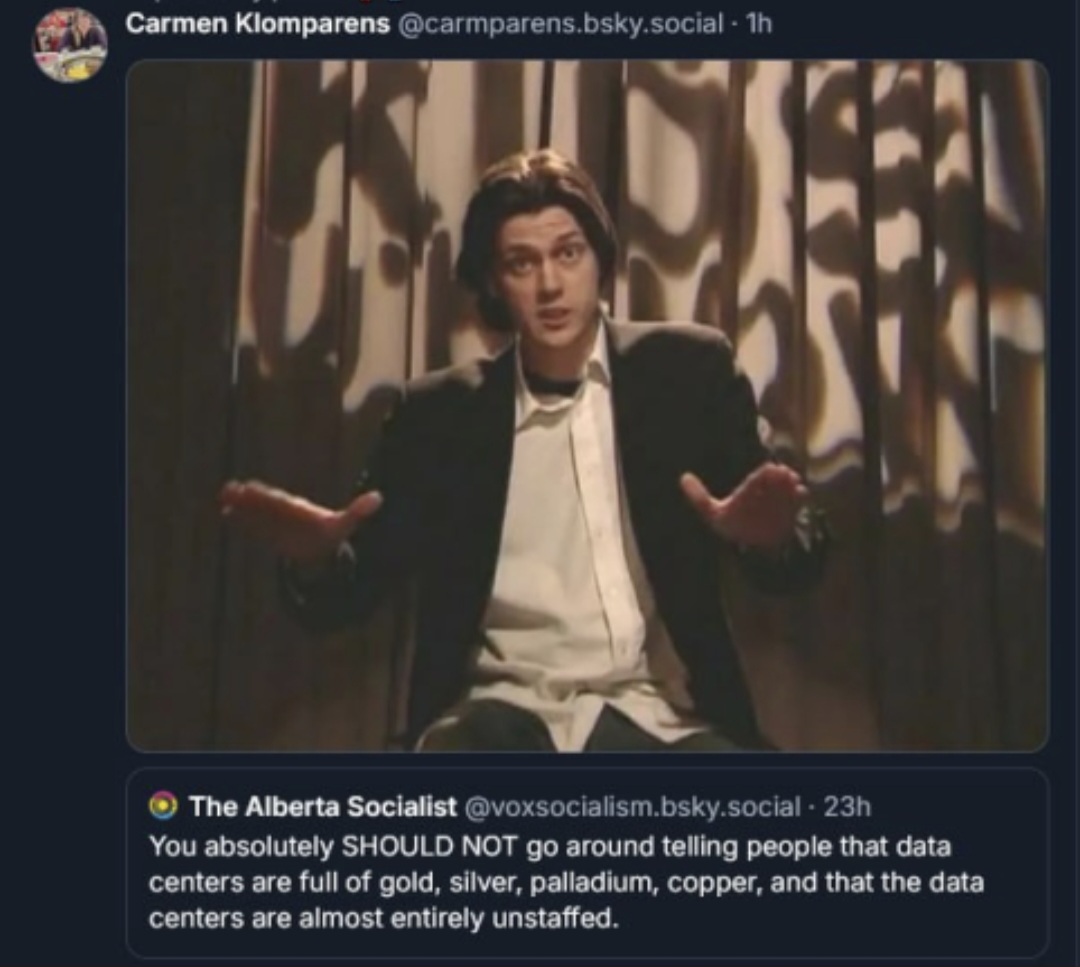The image size is (1080, 967).
Task: Click the Carmen Klomparens display name
Action: (x=258, y=24)
